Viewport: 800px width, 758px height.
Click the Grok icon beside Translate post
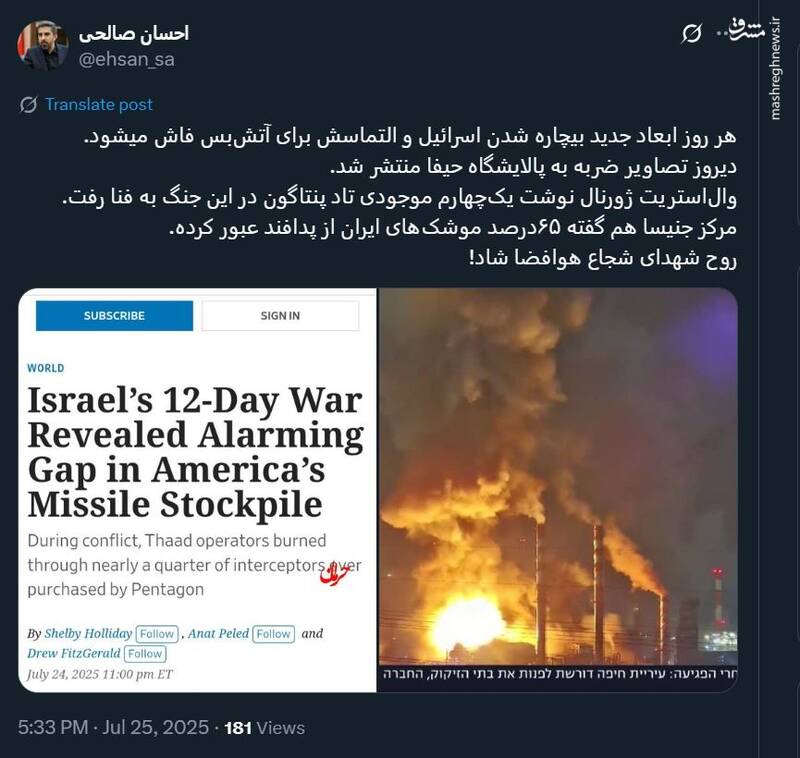point(28,105)
